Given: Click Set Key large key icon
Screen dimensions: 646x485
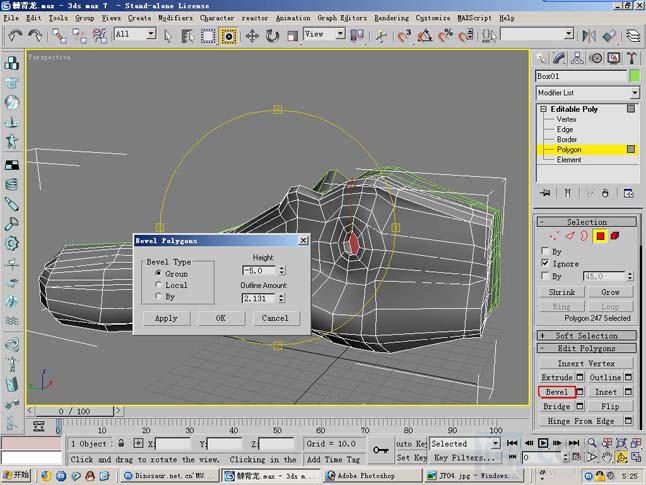Looking at the screenshot, I should 381,450.
